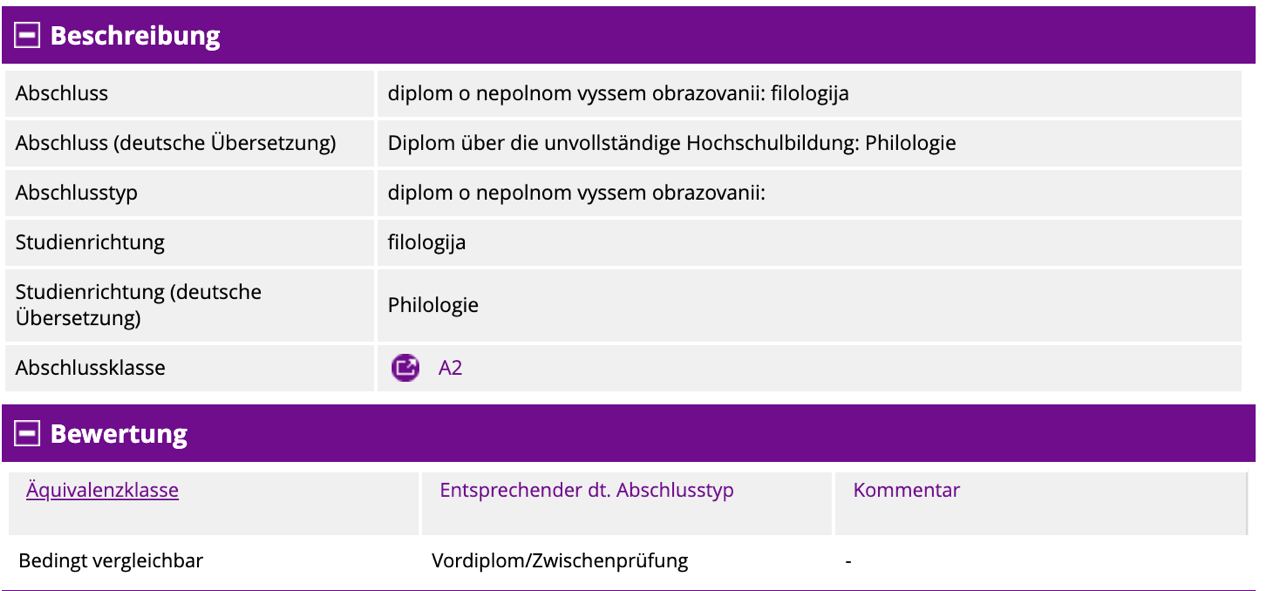Open external link icon beside A2
This screenshot has height=591, width=1280.
tap(405, 368)
